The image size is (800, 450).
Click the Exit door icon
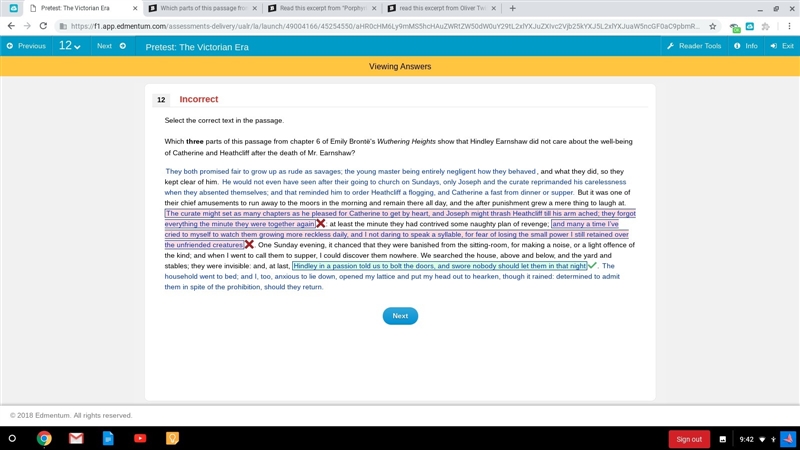coord(773,46)
